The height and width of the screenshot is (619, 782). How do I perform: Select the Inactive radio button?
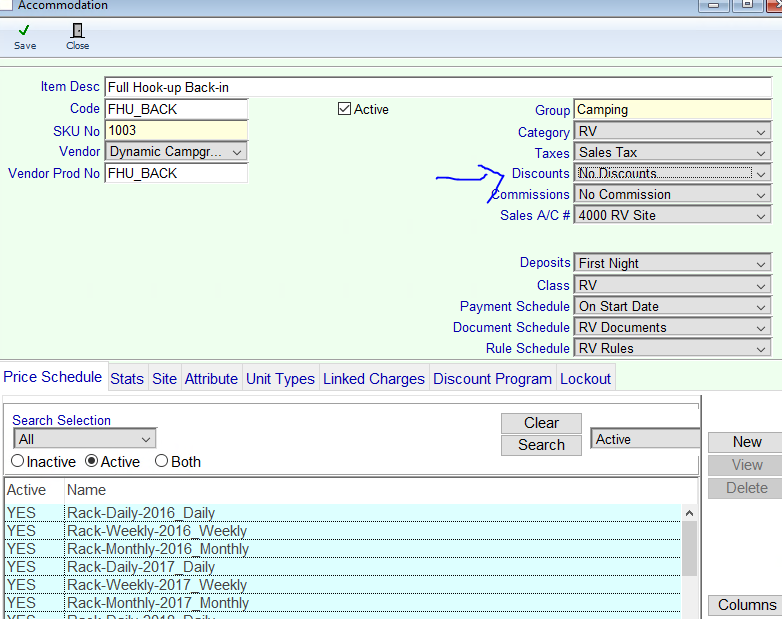pos(17,461)
